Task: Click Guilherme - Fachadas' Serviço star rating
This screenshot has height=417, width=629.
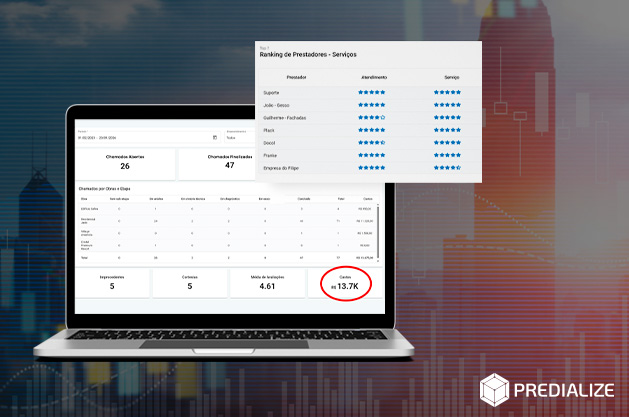Action: click(447, 117)
